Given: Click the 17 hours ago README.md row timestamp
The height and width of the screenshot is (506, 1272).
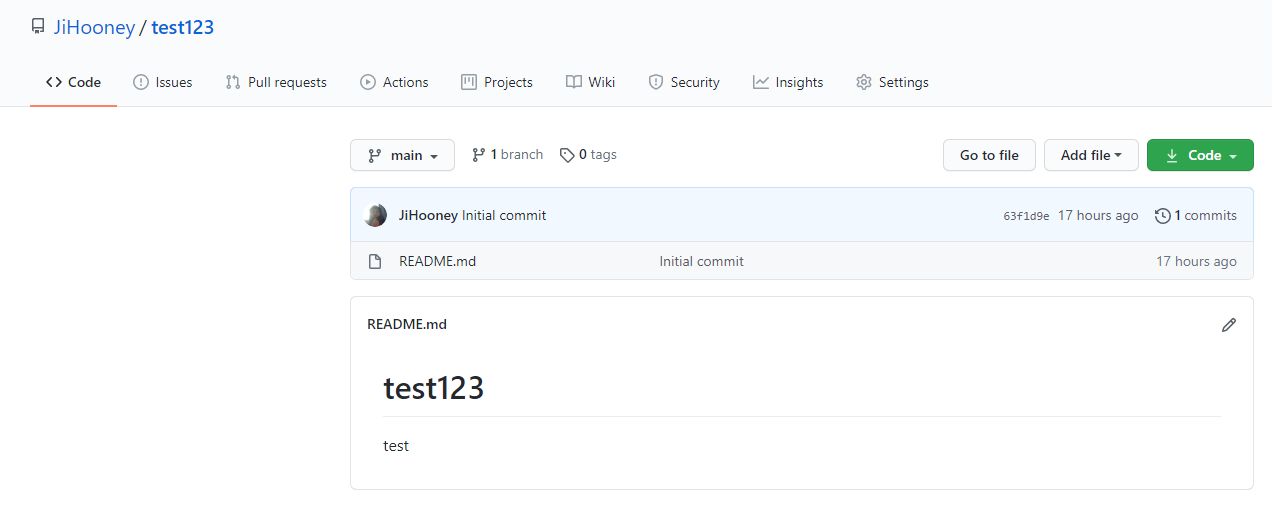Looking at the screenshot, I should (x=1197, y=261).
